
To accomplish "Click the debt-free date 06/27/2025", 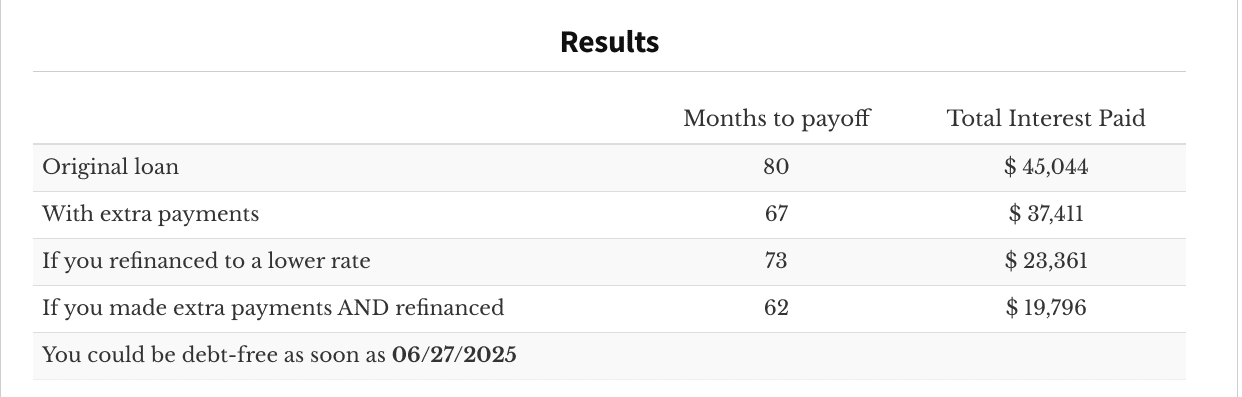I will (x=455, y=355).
